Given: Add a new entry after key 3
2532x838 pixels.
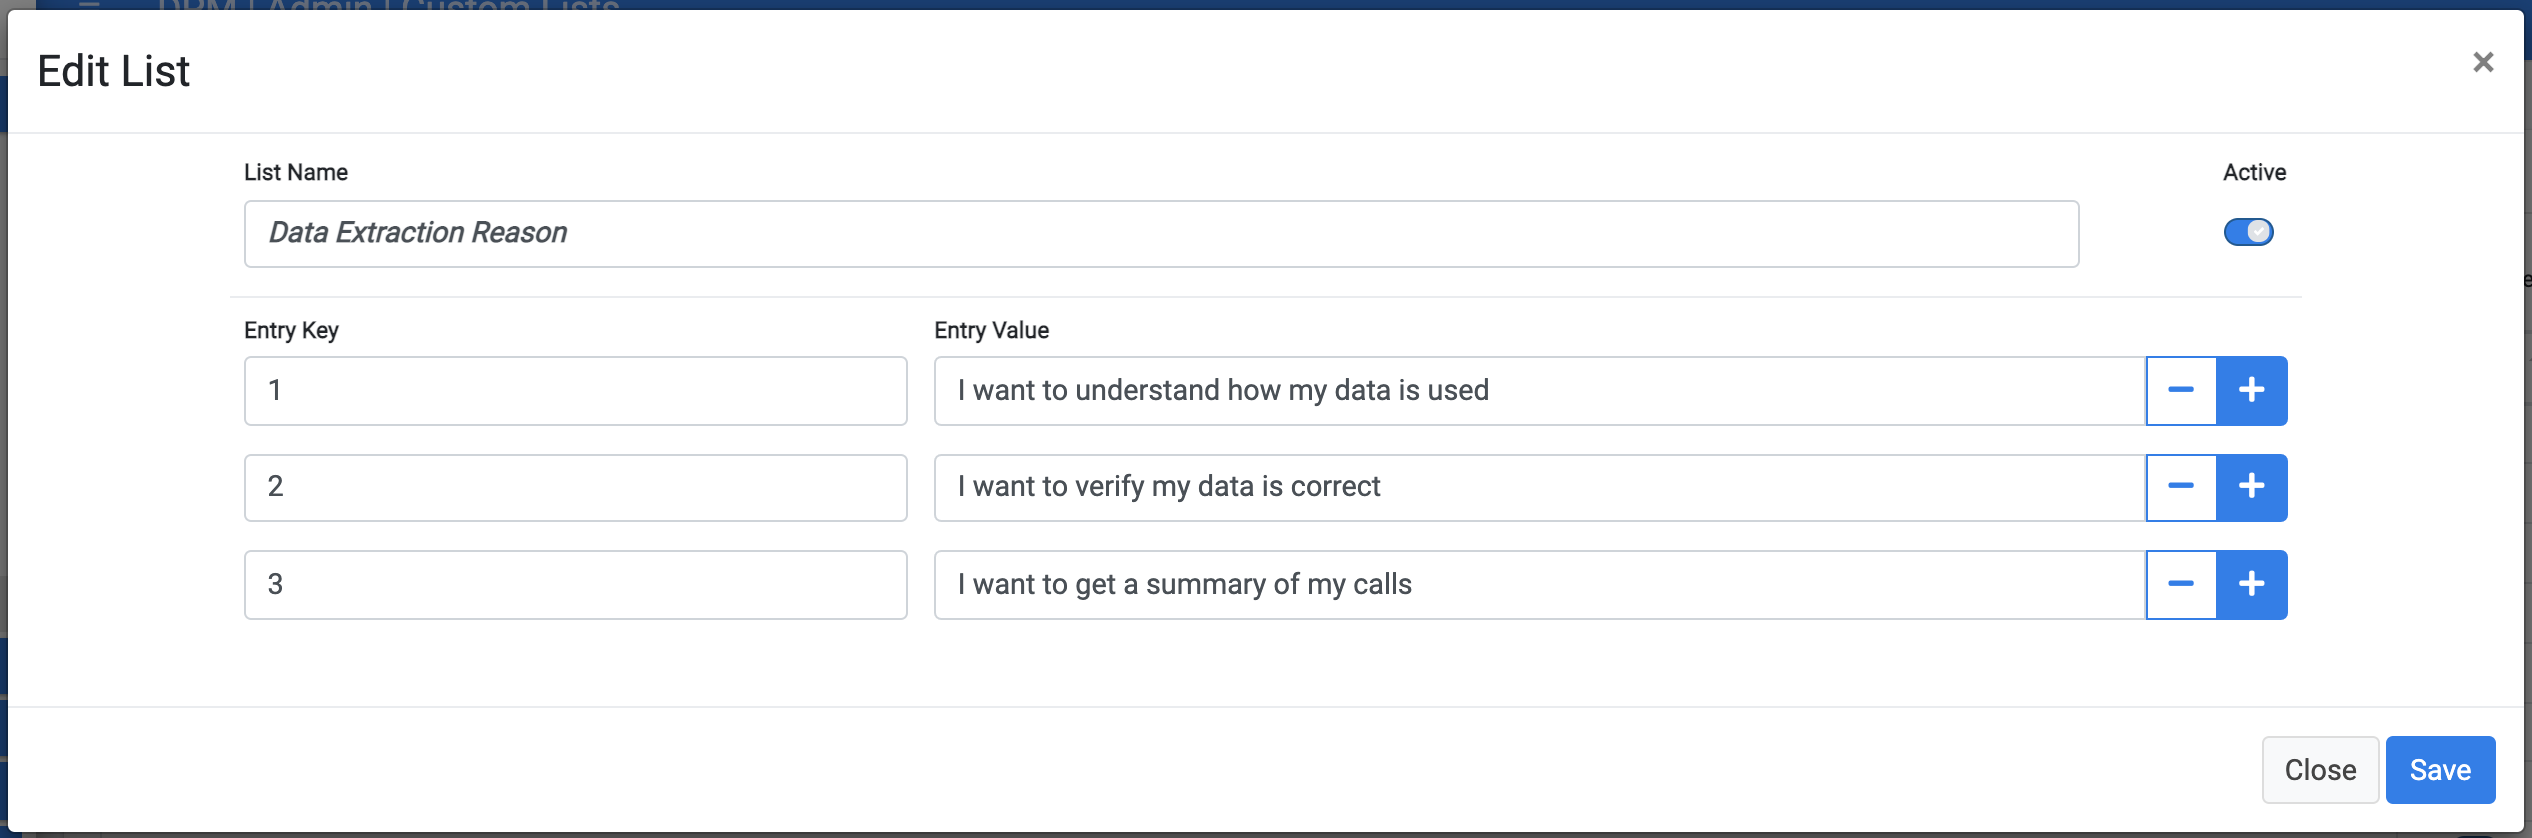Looking at the screenshot, I should [x=2252, y=584].
